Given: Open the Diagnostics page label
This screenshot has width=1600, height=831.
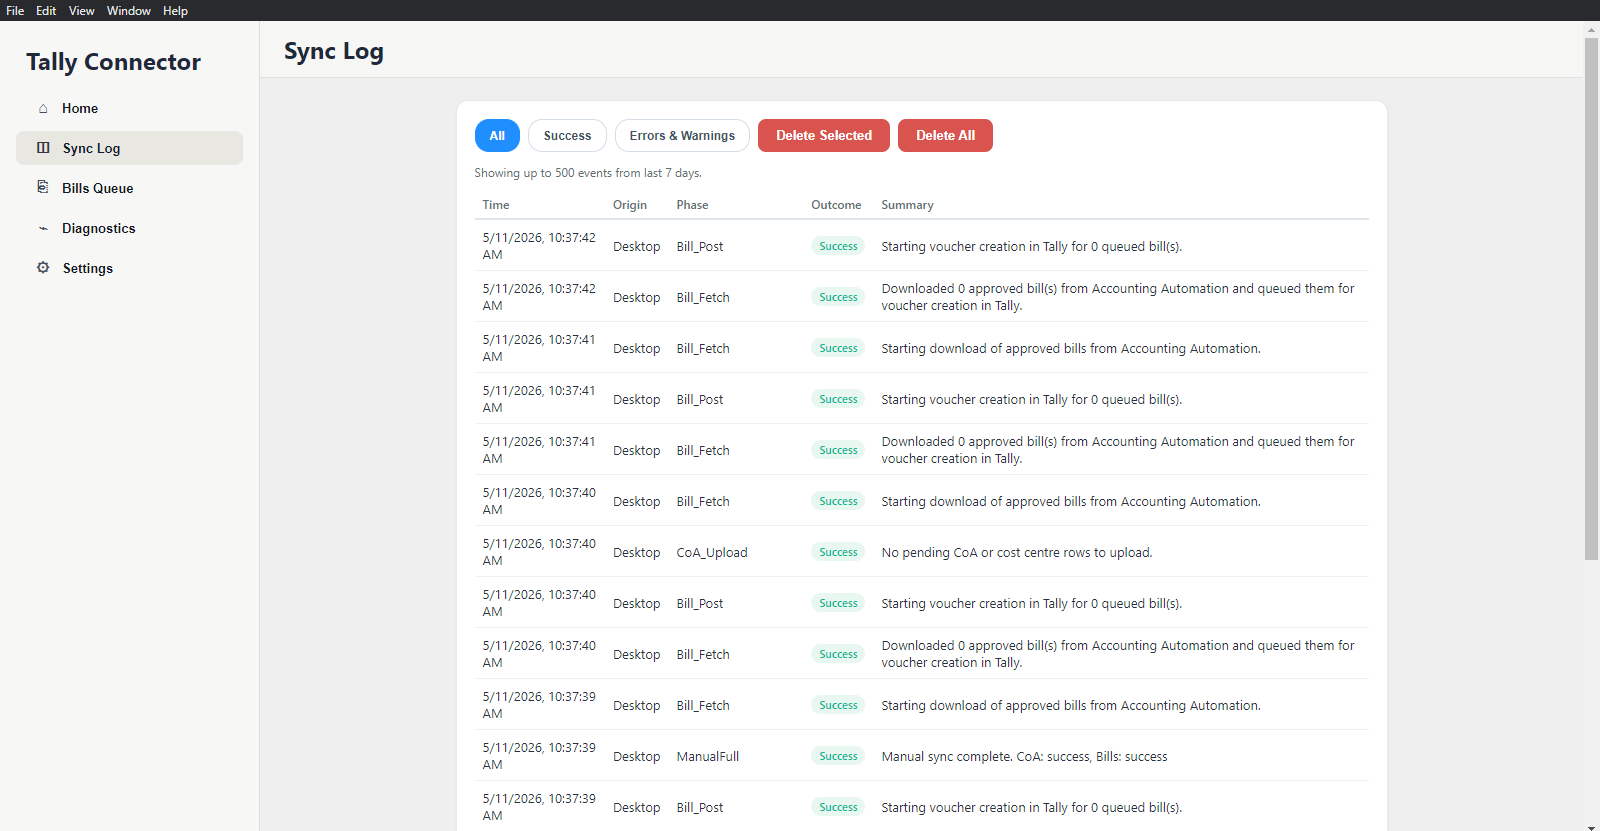Looking at the screenshot, I should pyautogui.click(x=99, y=228).
